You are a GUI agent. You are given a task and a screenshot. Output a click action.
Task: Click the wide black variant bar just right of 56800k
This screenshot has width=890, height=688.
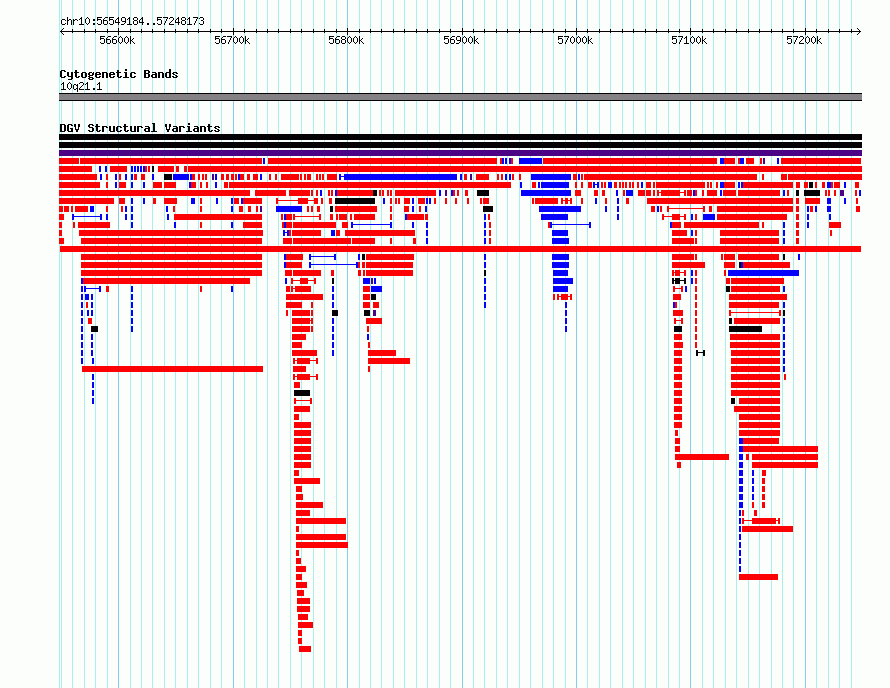point(355,201)
